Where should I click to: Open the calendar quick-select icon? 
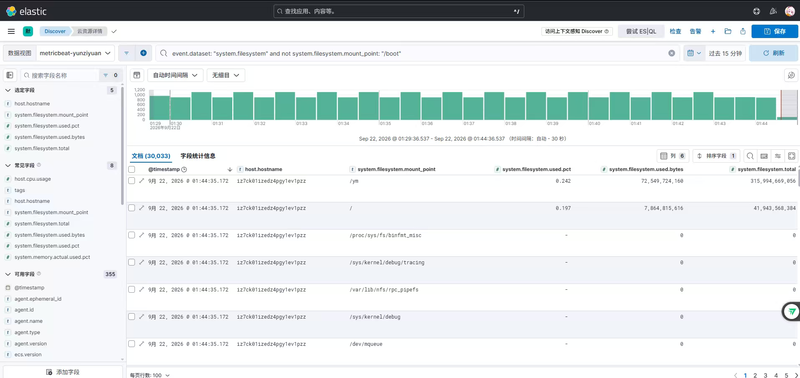click(694, 53)
